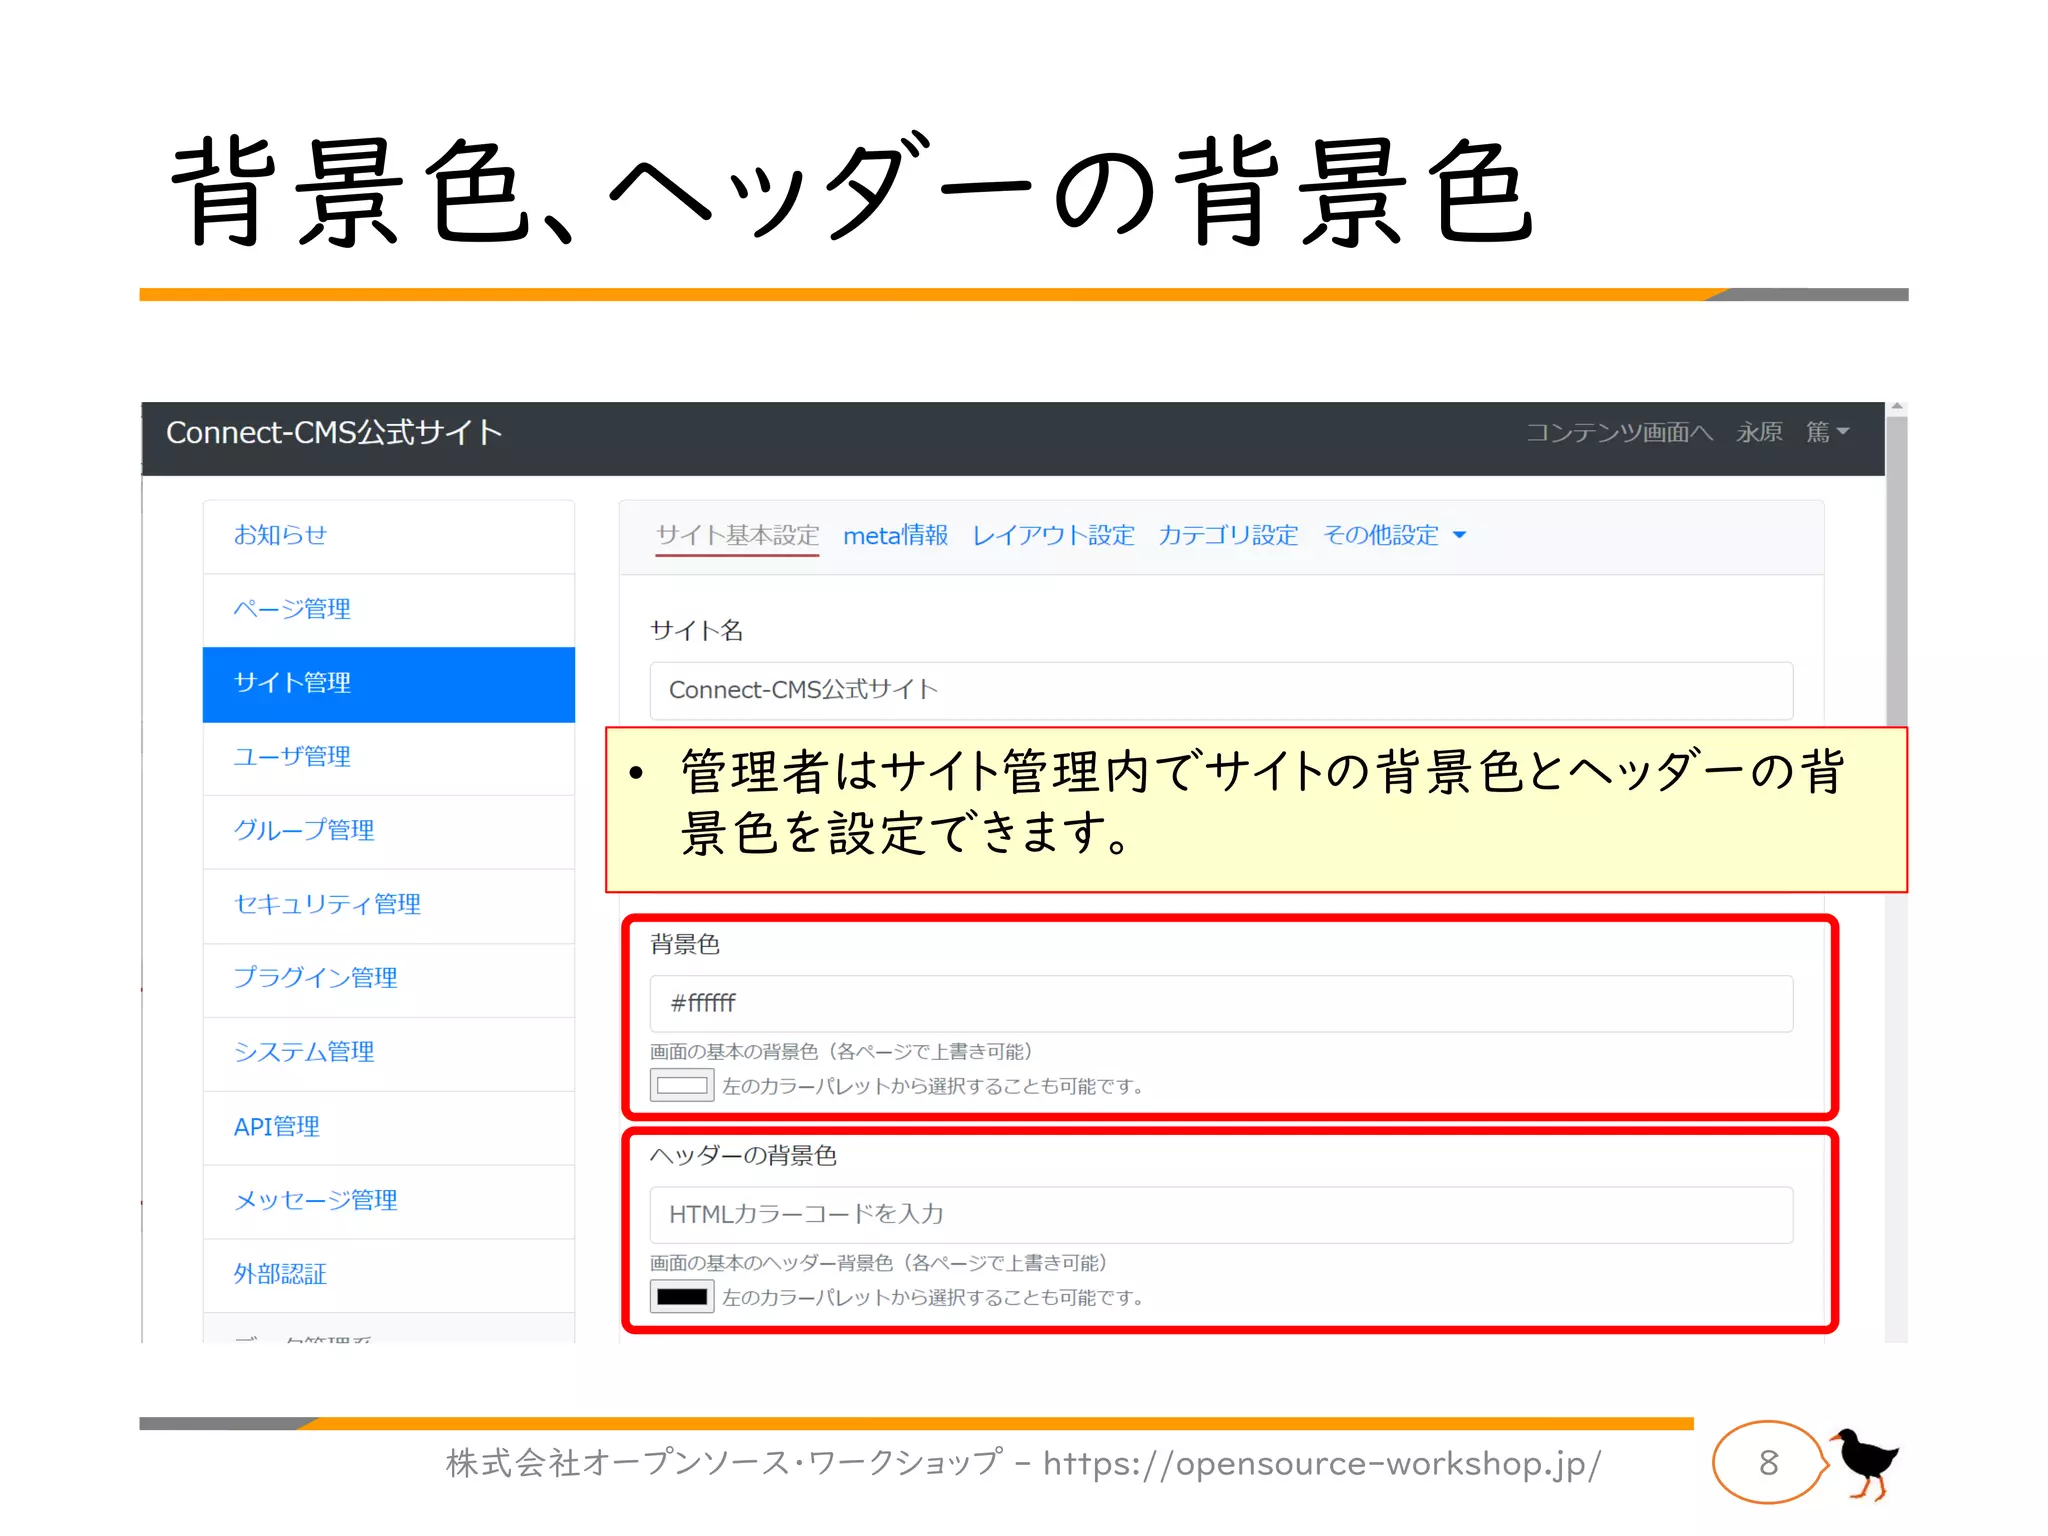
Task: Open API管理 in the sidebar
Action: click(388, 1128)
